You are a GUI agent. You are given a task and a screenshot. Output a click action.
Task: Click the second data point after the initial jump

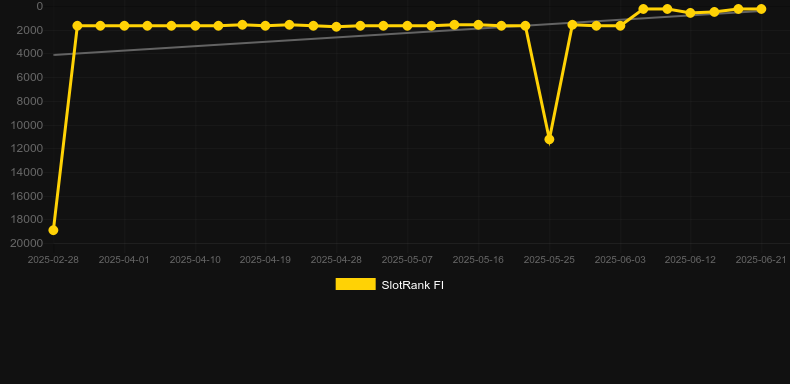click(100, 26)
